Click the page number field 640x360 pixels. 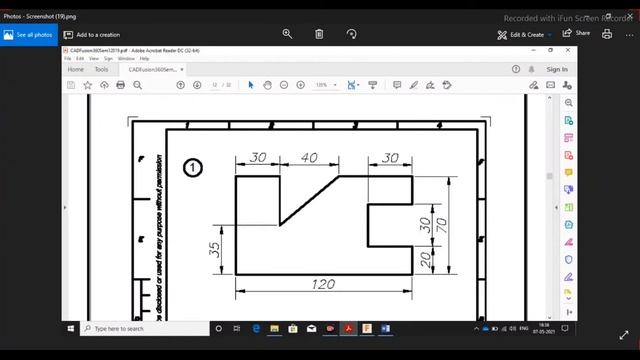[214, 85]
